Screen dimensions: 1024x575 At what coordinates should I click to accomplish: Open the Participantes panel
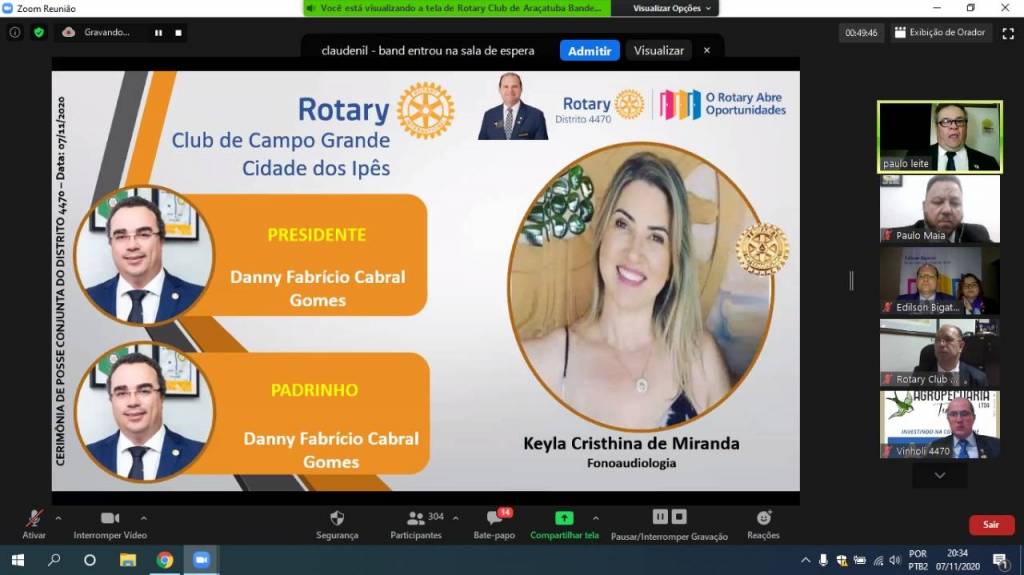(415, 518)
